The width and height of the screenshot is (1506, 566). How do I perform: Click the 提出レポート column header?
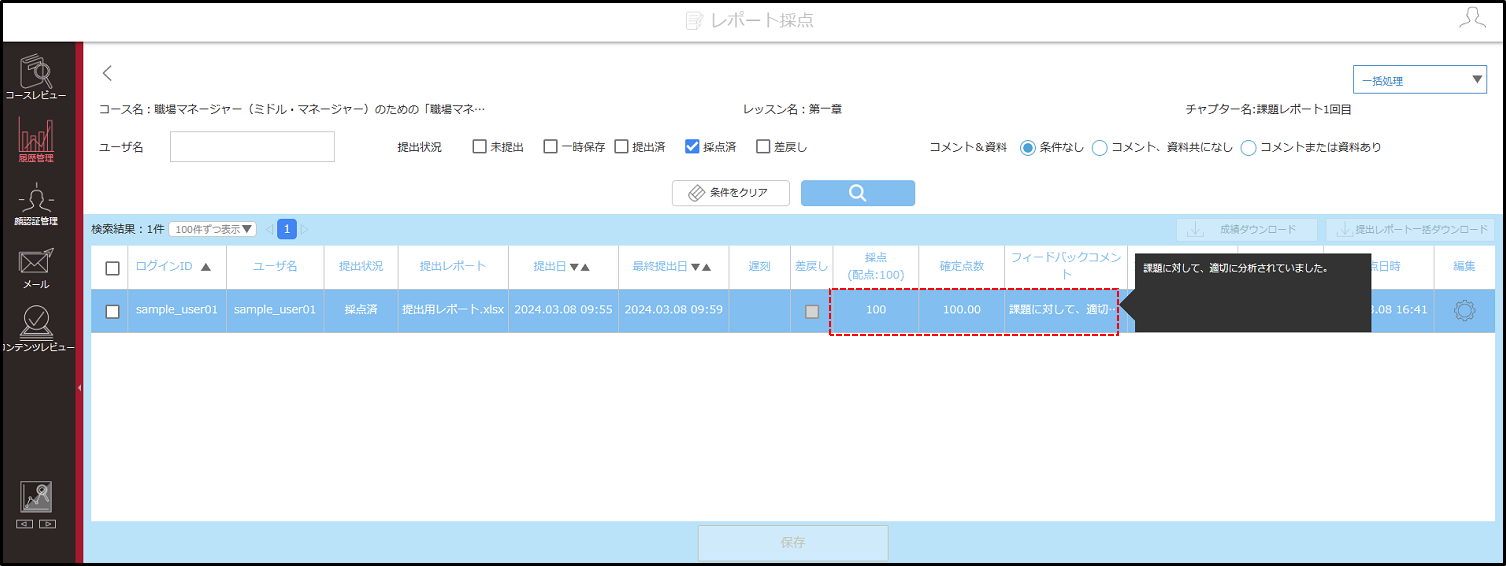click(x=453, y=267)
